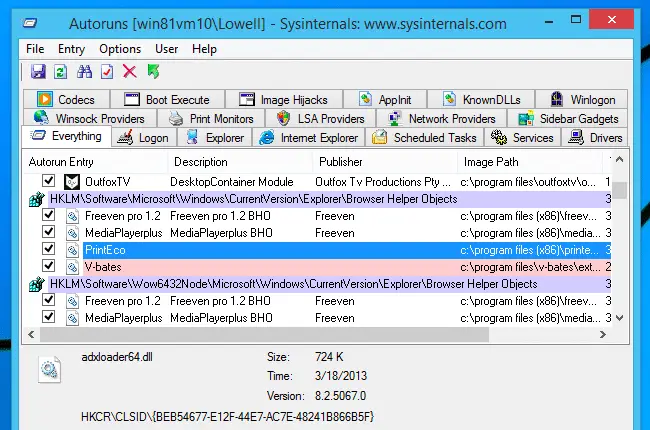Open the Options menu

click(x=120, y=49)
